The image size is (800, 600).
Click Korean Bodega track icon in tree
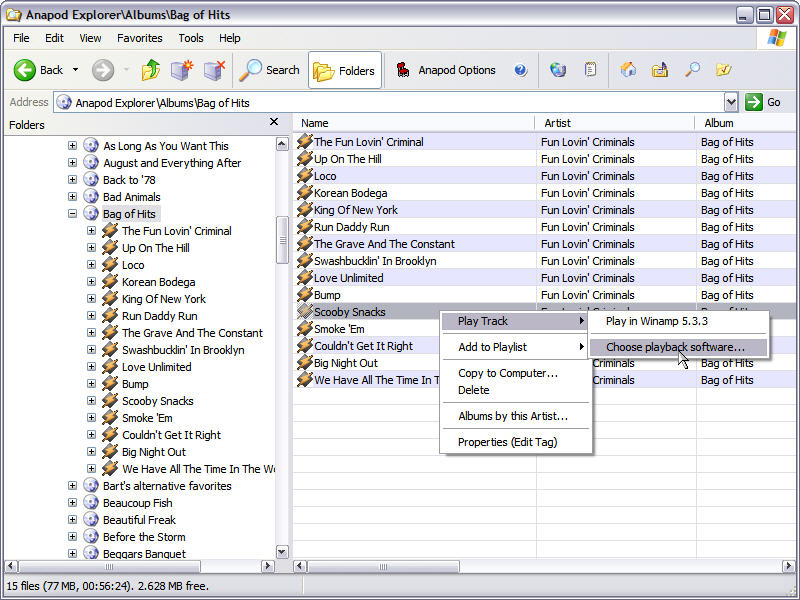pos(110,282)
